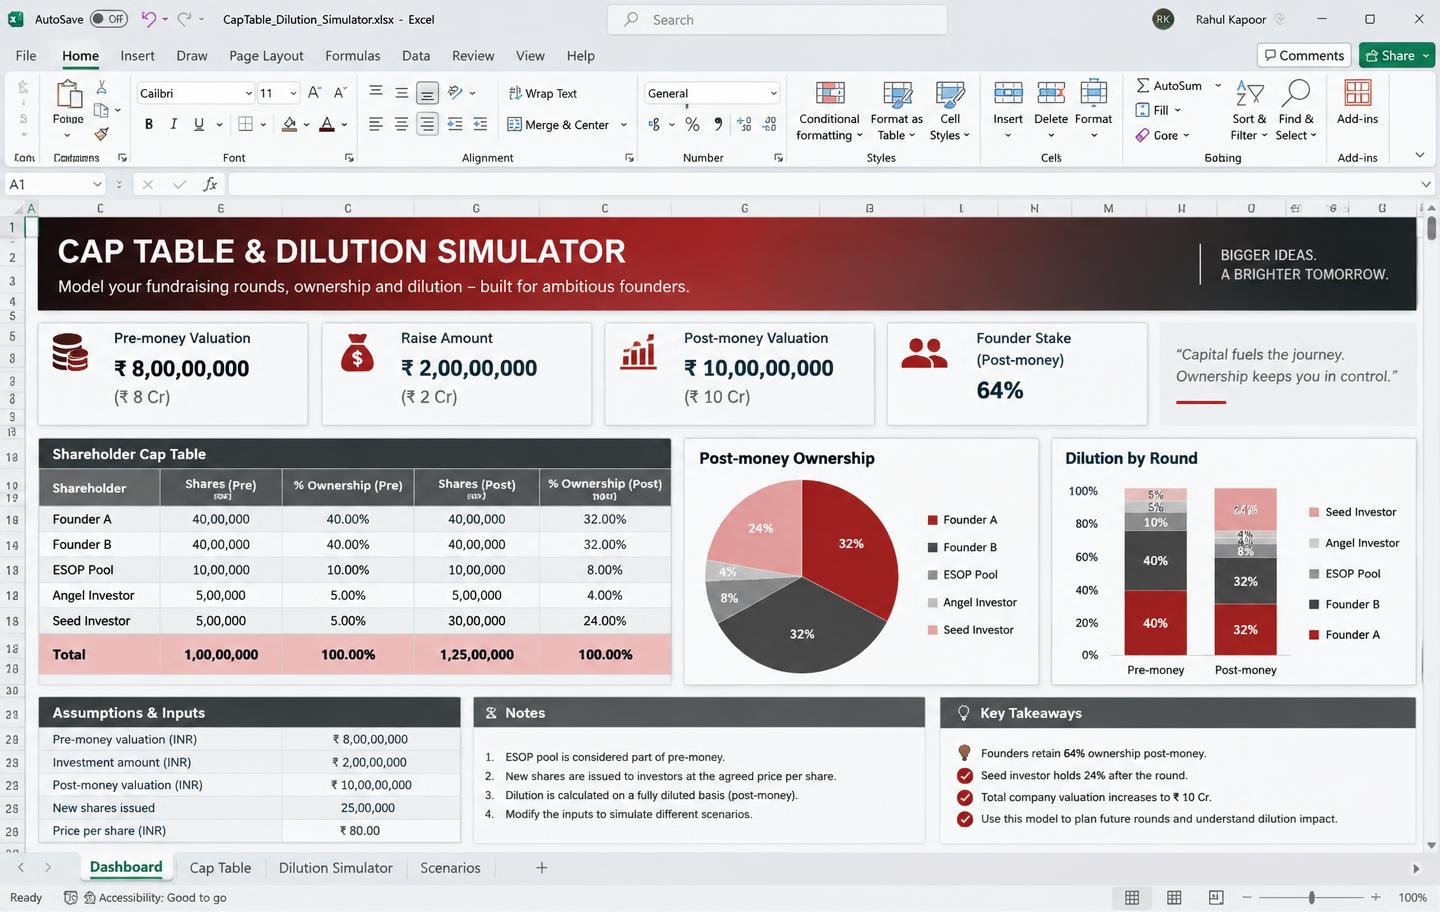Open the Add-ins gallery

pyautogui.click(x=1357, y=102)
